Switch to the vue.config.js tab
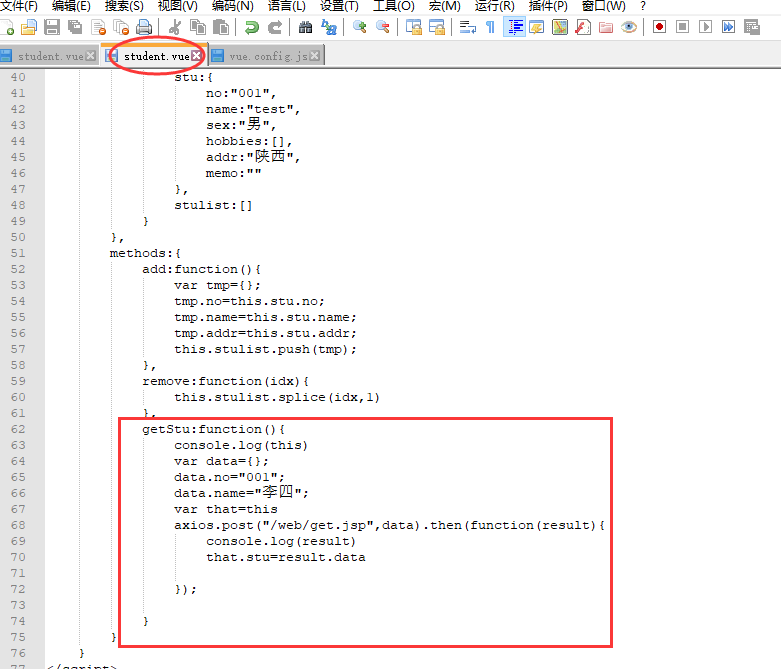Image resolution: width=781 pixels, height=669 pixels. click(x=268, y=56)
